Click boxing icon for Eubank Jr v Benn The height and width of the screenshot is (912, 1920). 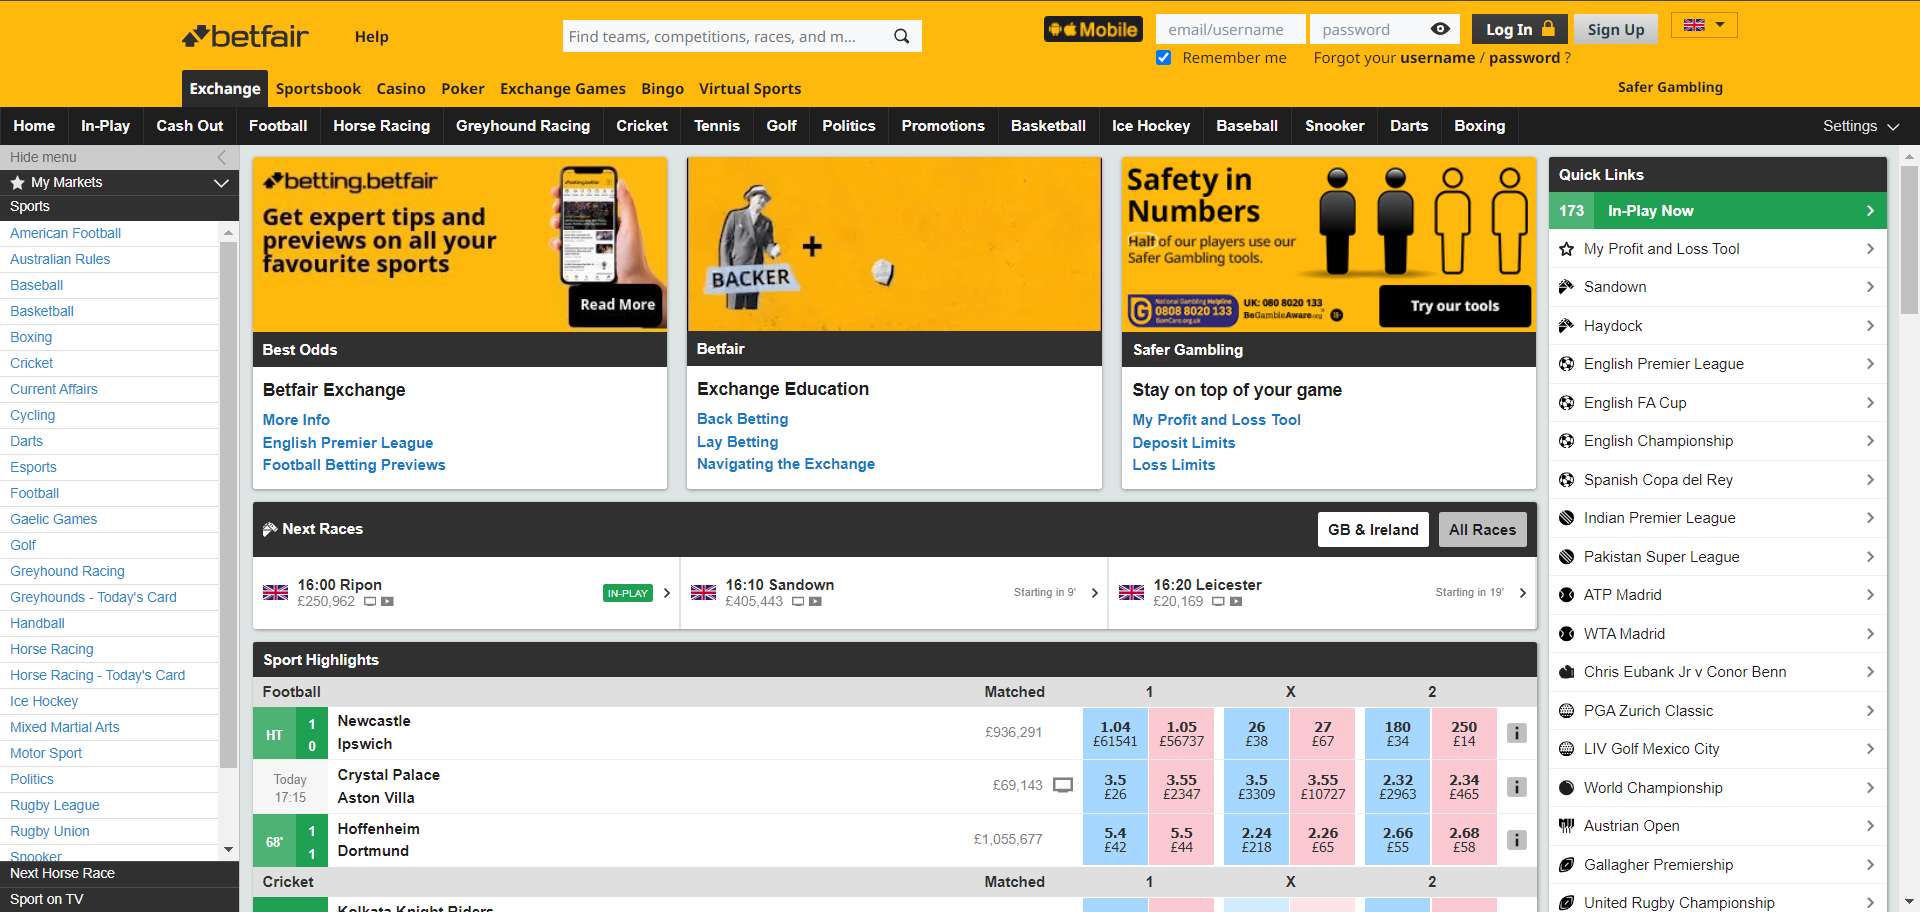click(1566, 672)
